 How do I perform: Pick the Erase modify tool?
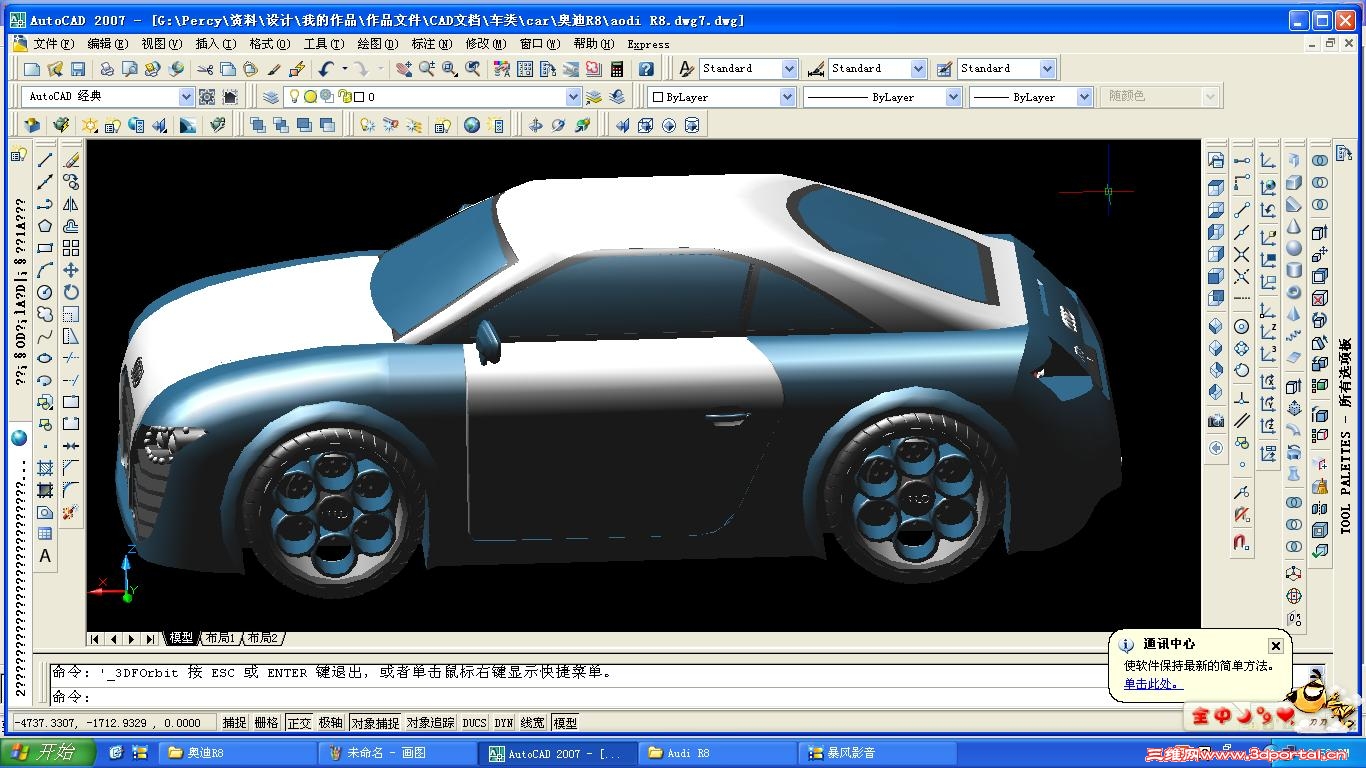coord(71,160)
